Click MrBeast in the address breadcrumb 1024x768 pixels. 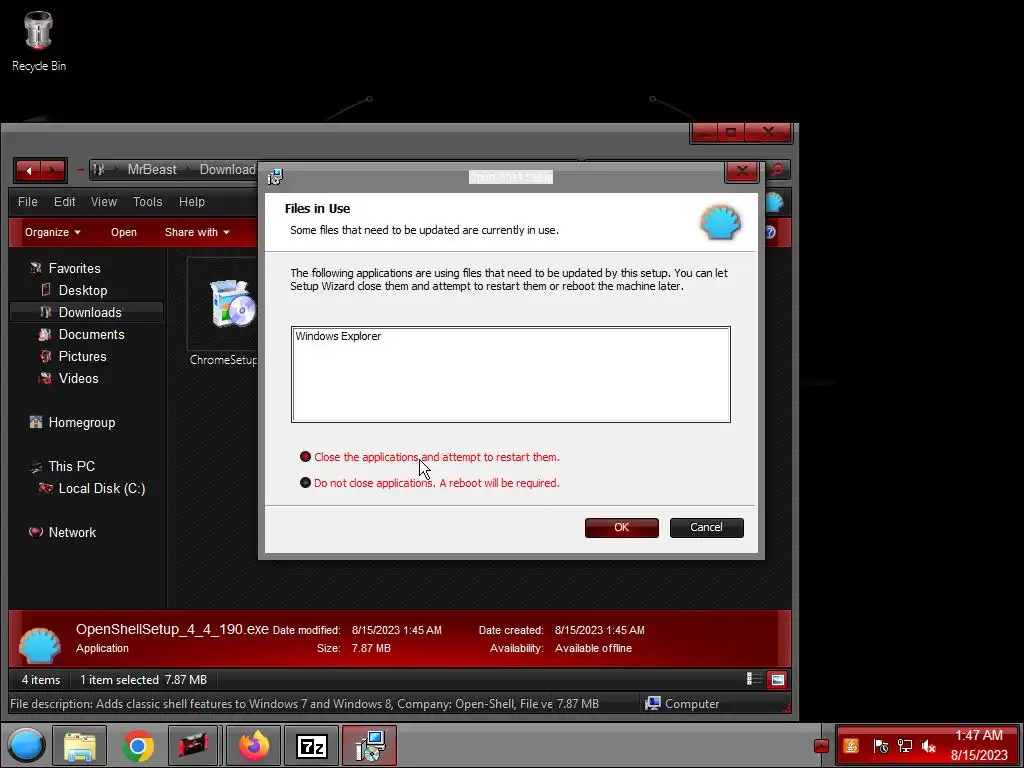point(152,170)
